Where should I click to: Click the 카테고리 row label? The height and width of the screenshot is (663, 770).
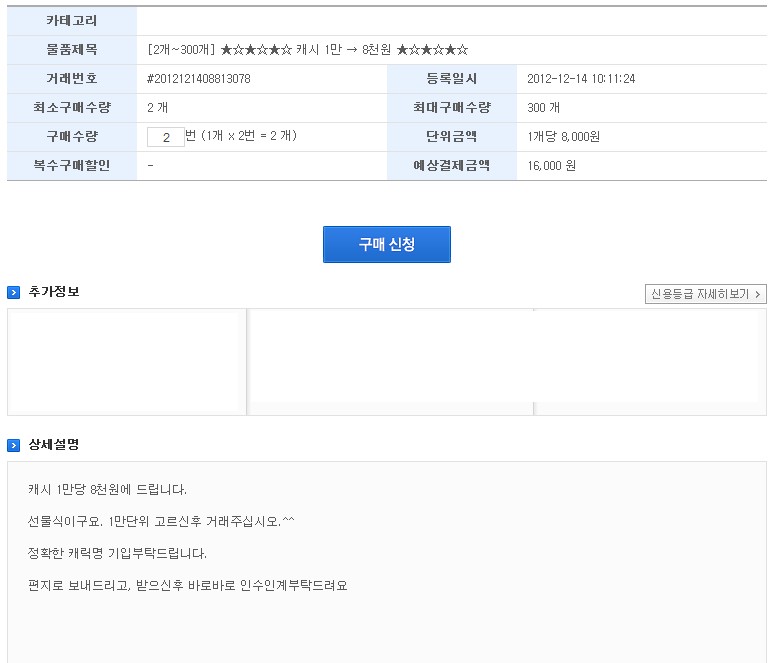[72, 21]
